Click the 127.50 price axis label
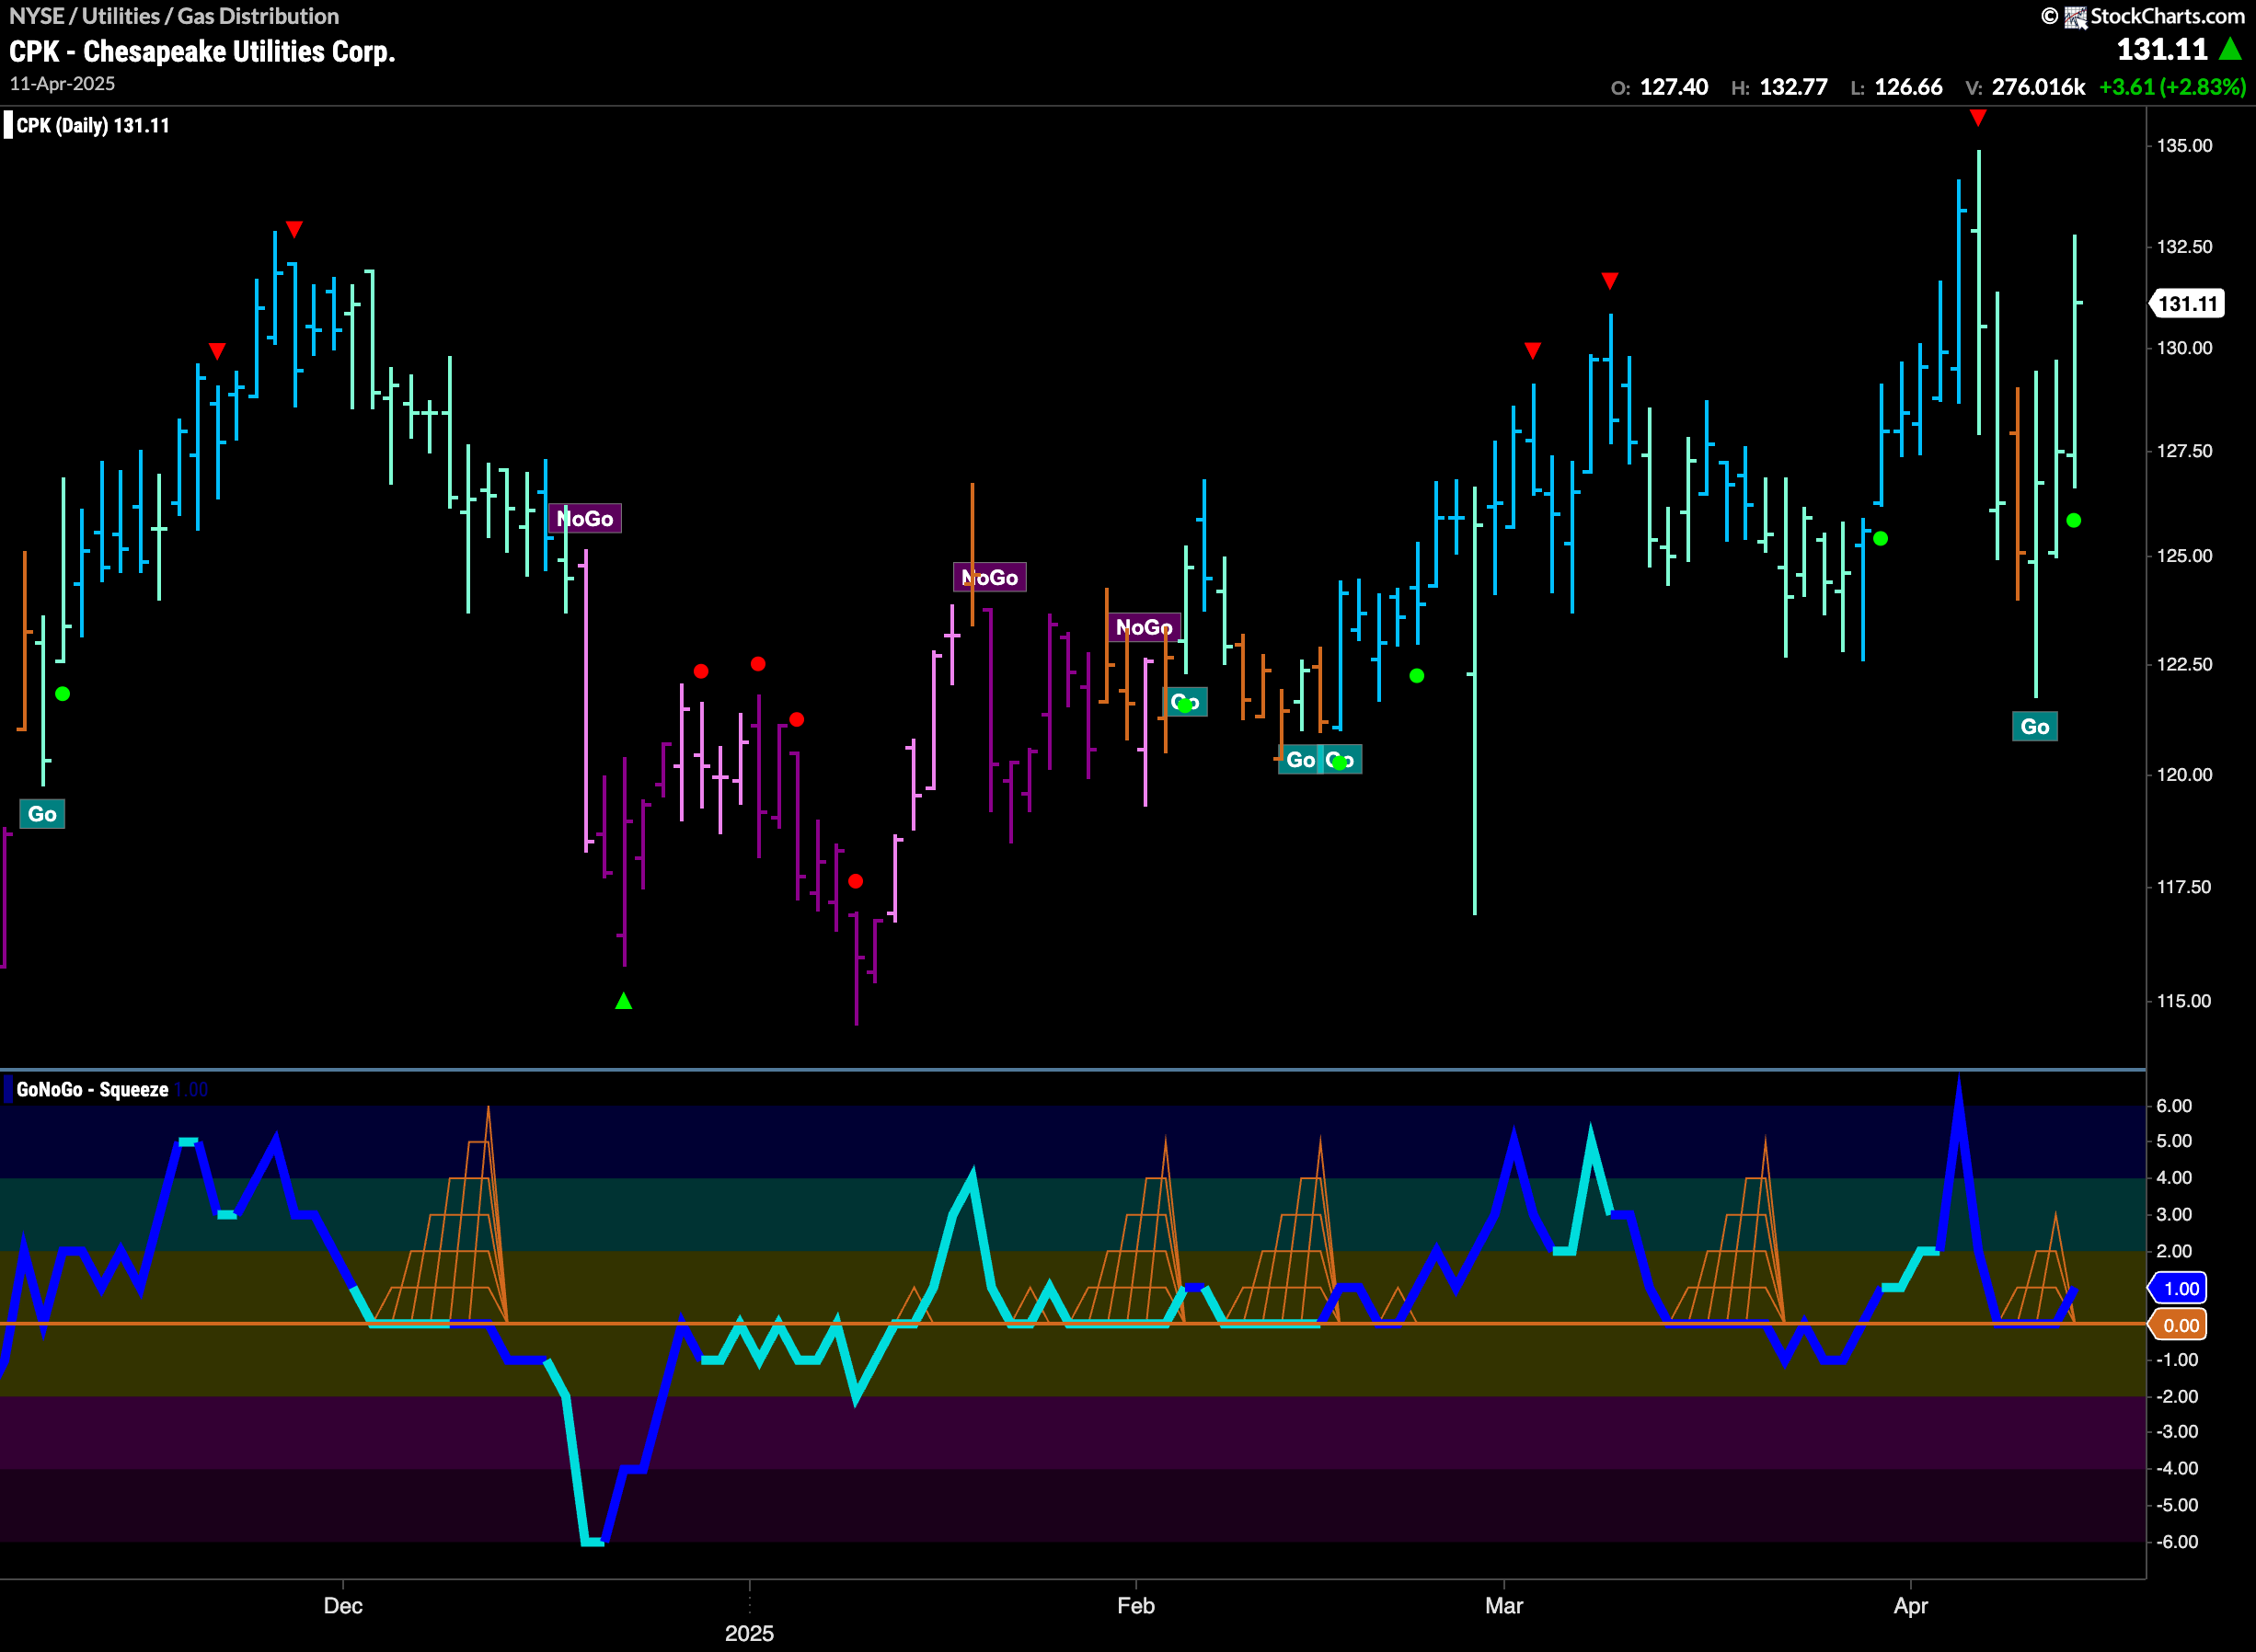 pyautogui.click(x=2184, y=451)
